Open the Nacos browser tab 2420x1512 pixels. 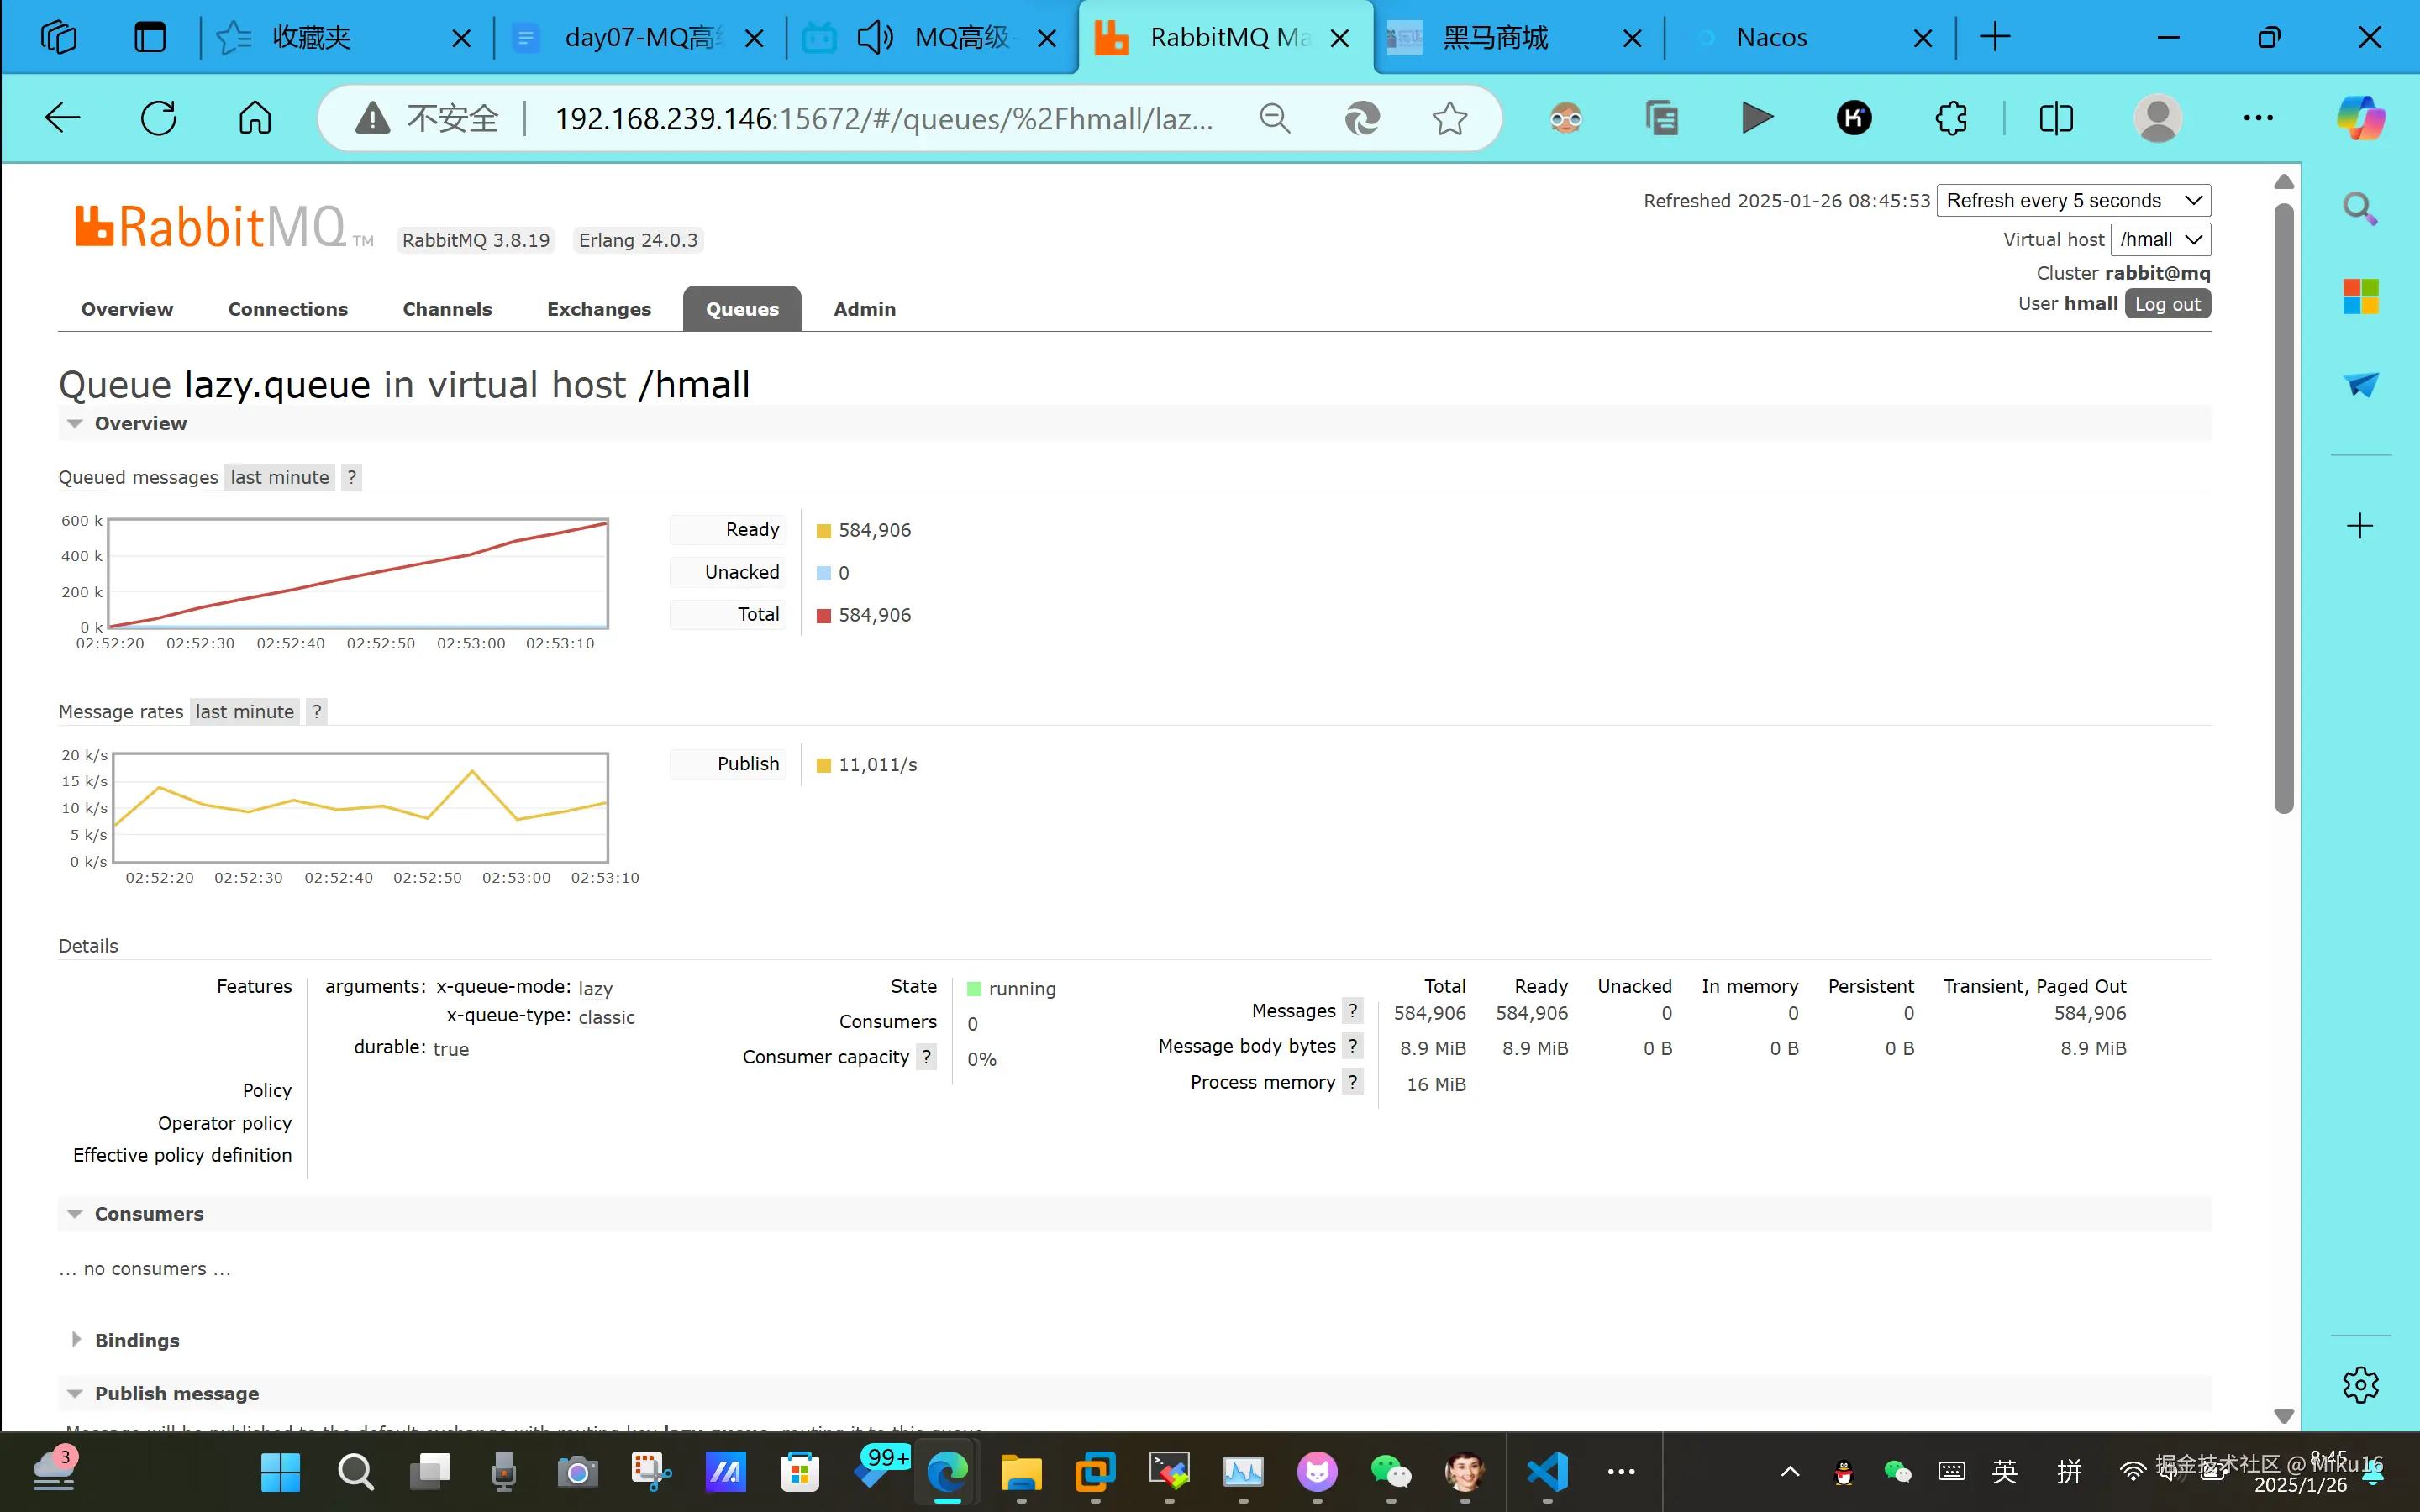pyautogui.click(x=1771, y=38)
